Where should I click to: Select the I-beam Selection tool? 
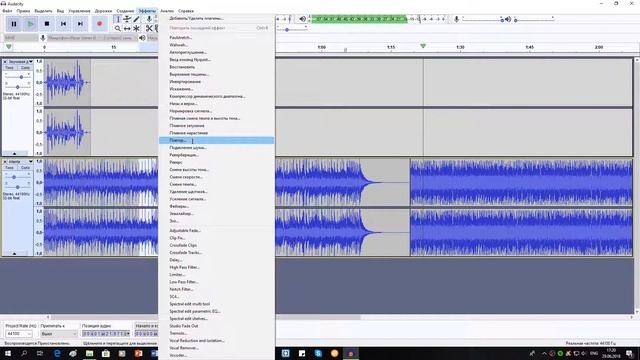click(118, 19)
